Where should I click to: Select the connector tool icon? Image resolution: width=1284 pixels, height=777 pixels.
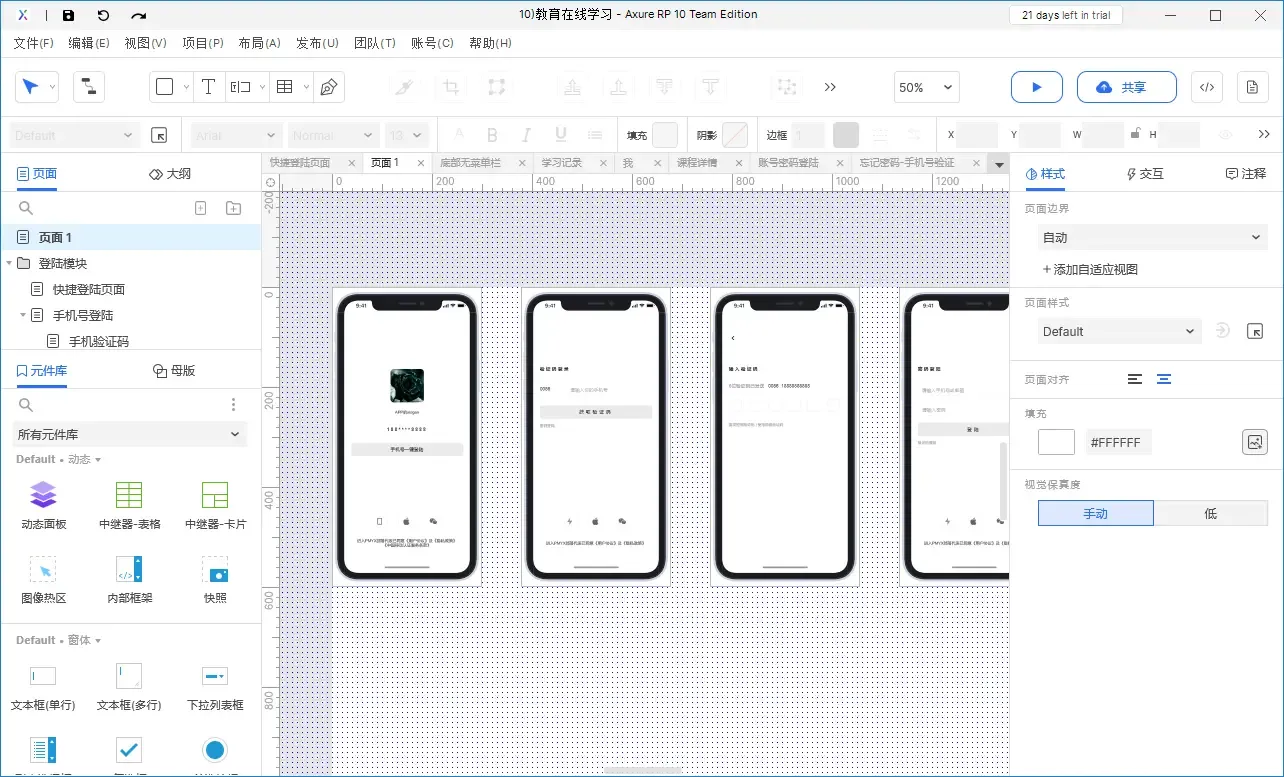88,87
